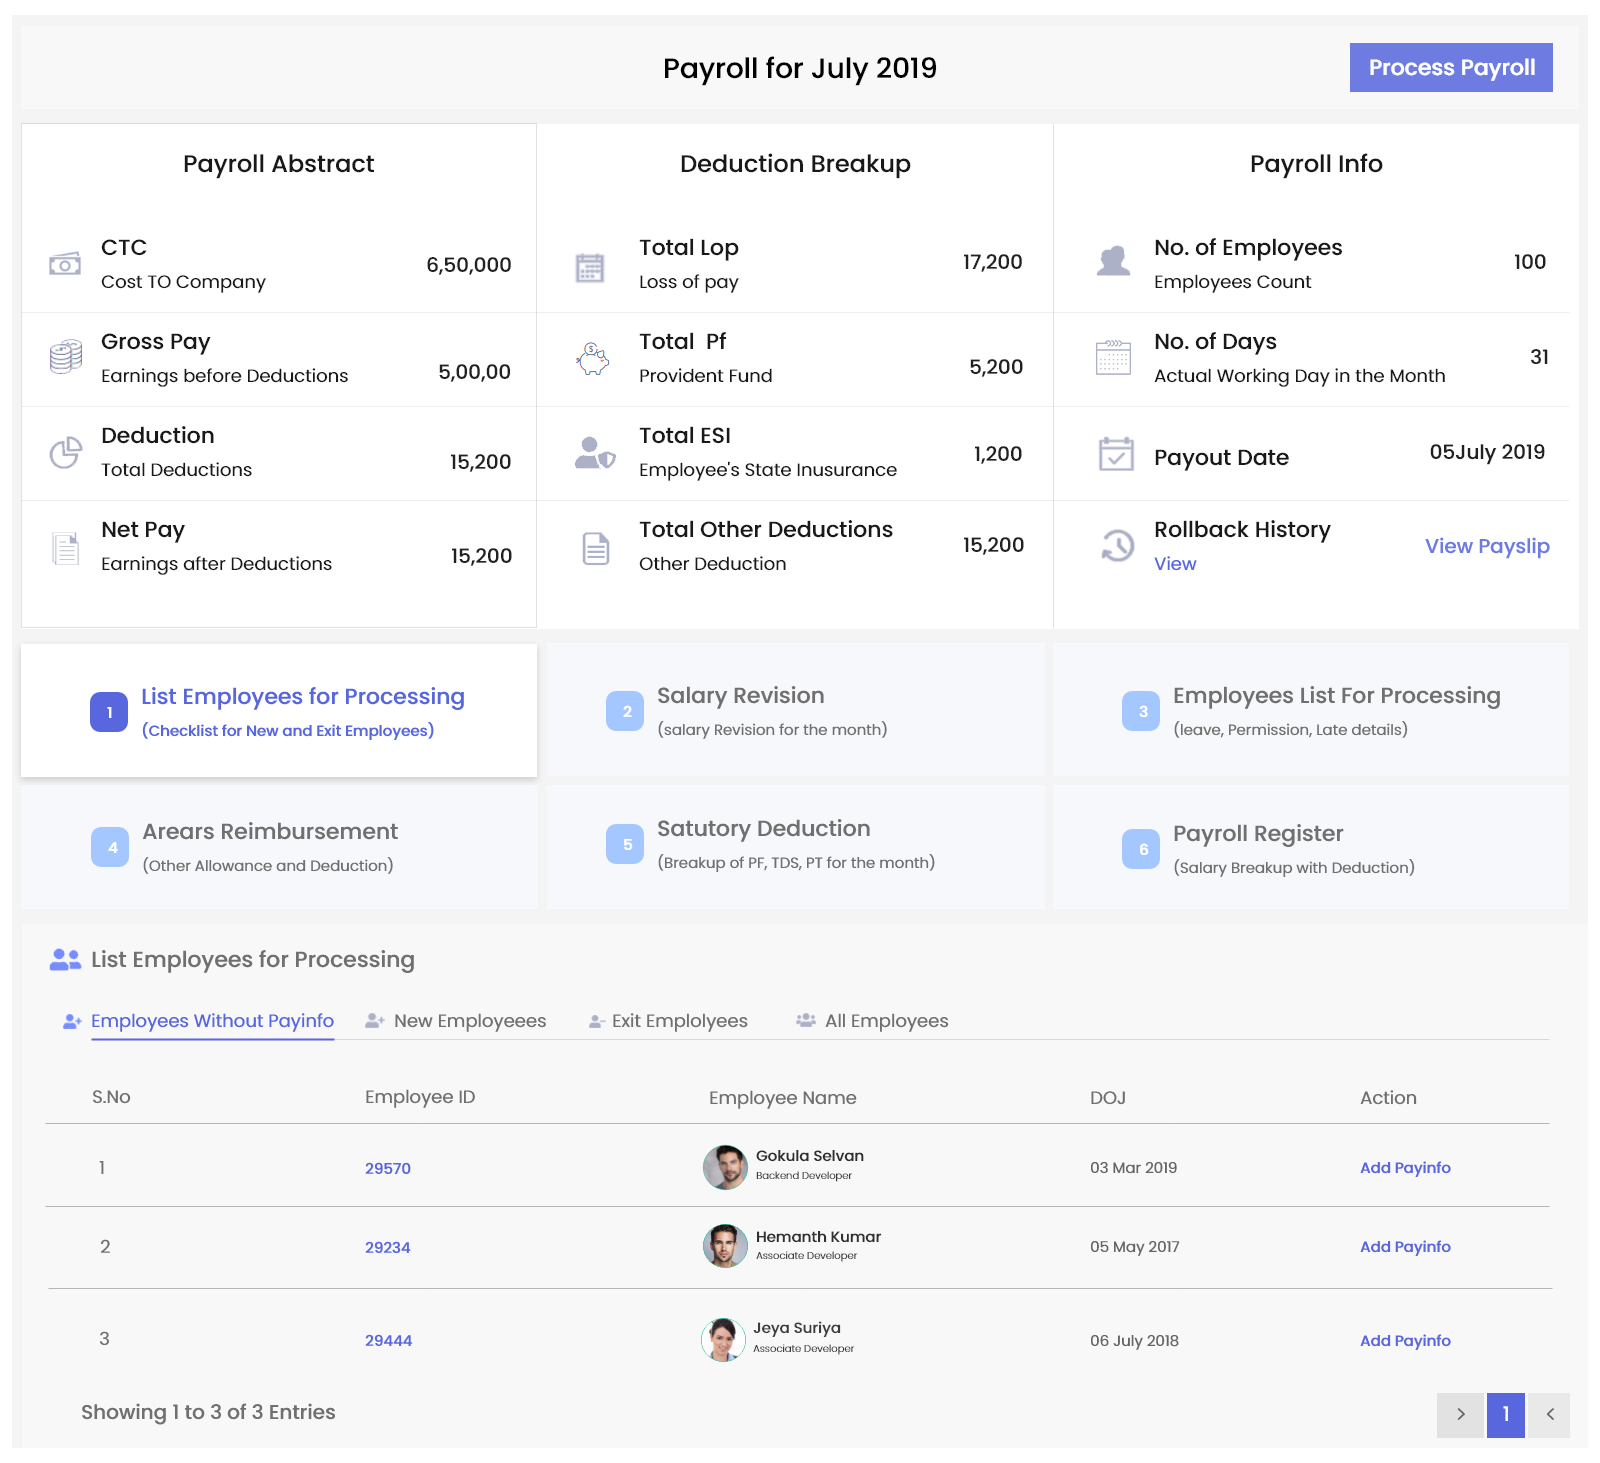The height and width of the screenshot is (1463, 1600).
Task: Click the Action column header
Action: pyautogui.click(x=1388, y=1098)
